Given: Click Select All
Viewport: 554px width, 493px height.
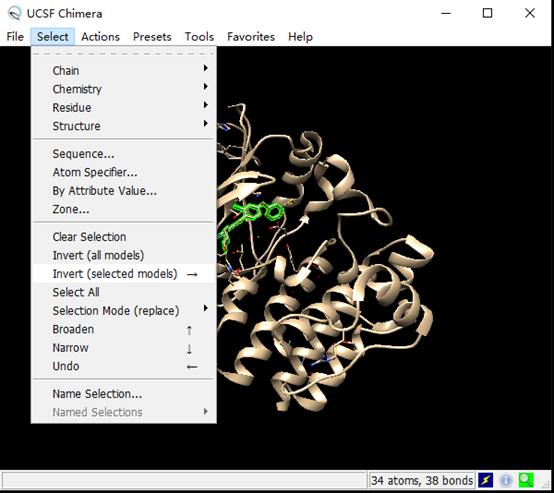Looking at the screenshot, I should [124, 292].
